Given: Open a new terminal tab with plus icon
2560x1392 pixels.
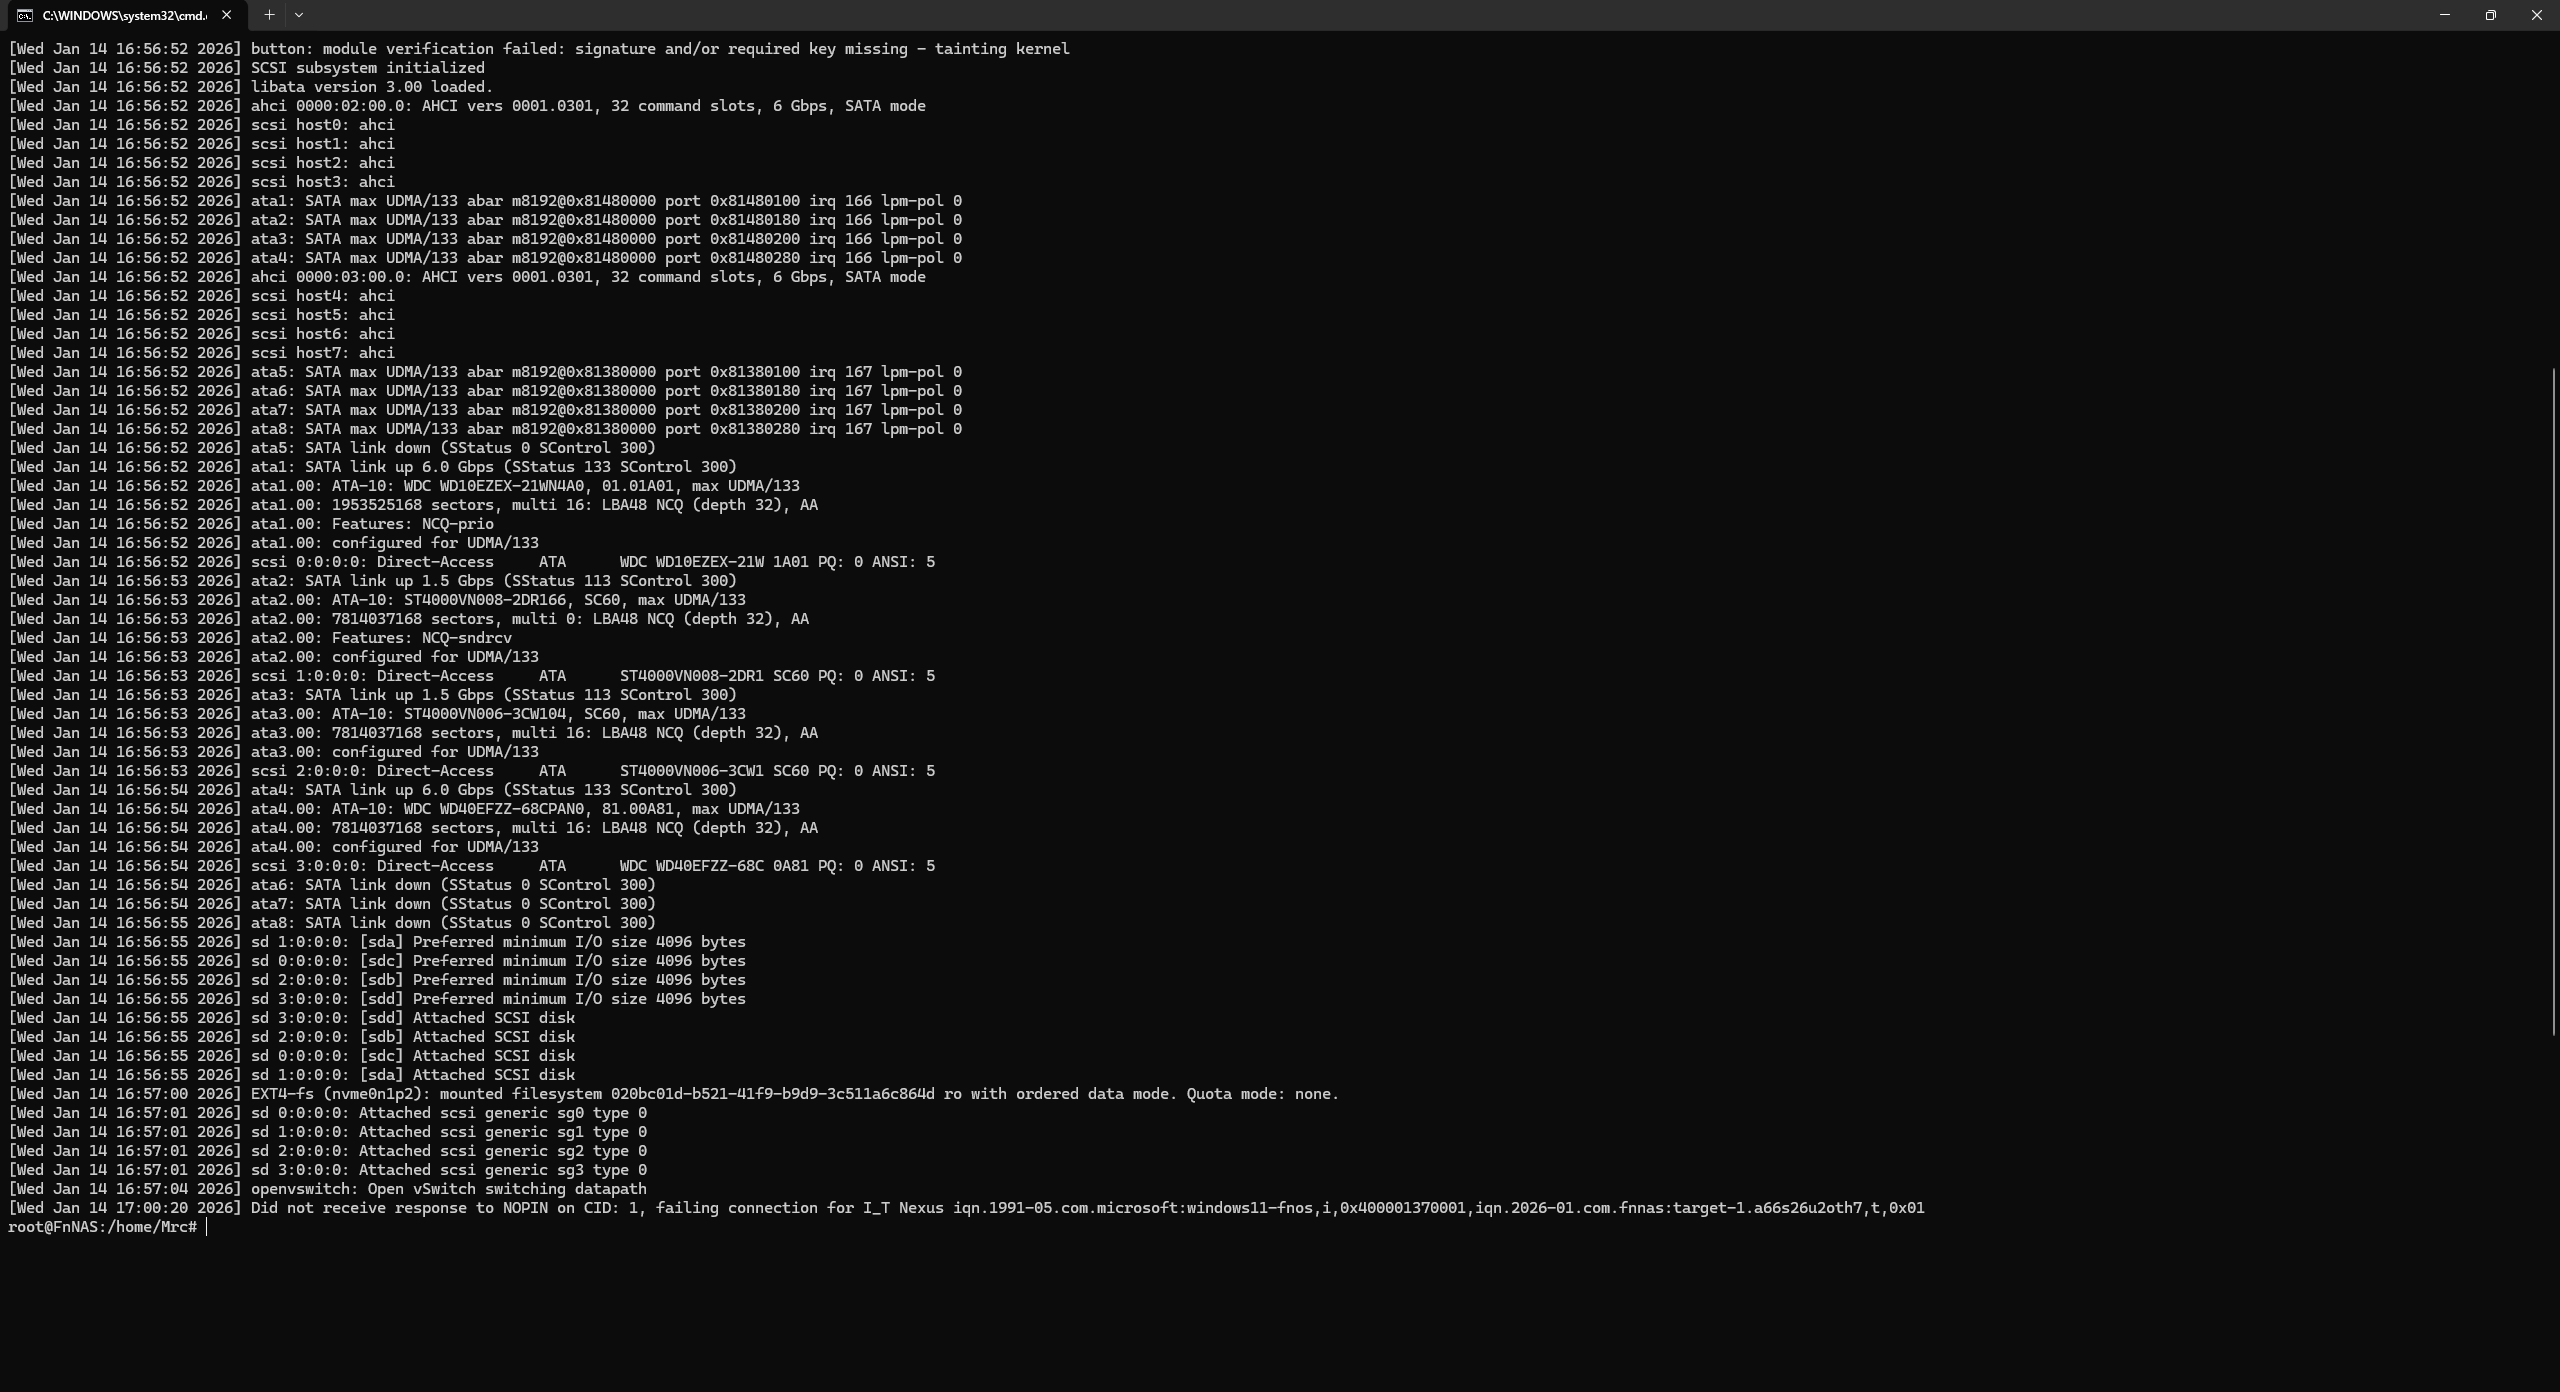Looking at the screenshot, I should click(269, 15).
